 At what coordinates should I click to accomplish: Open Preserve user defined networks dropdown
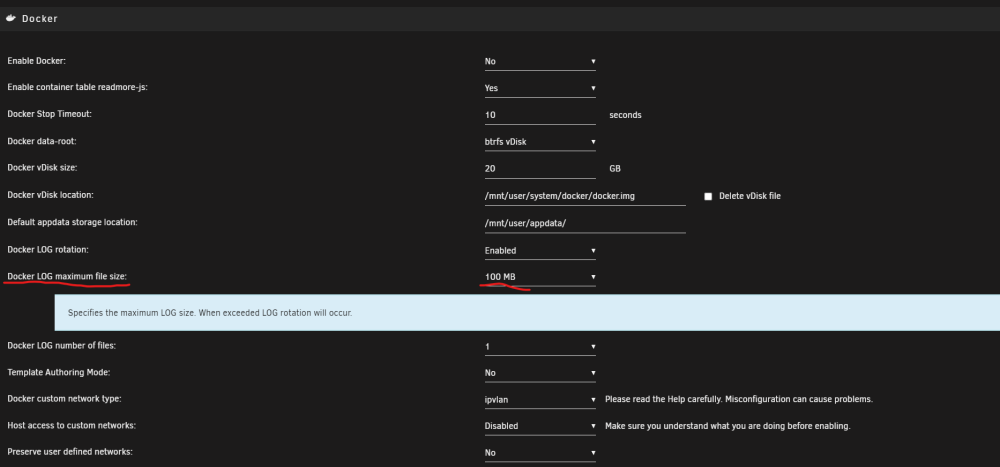tap(540, 453)
